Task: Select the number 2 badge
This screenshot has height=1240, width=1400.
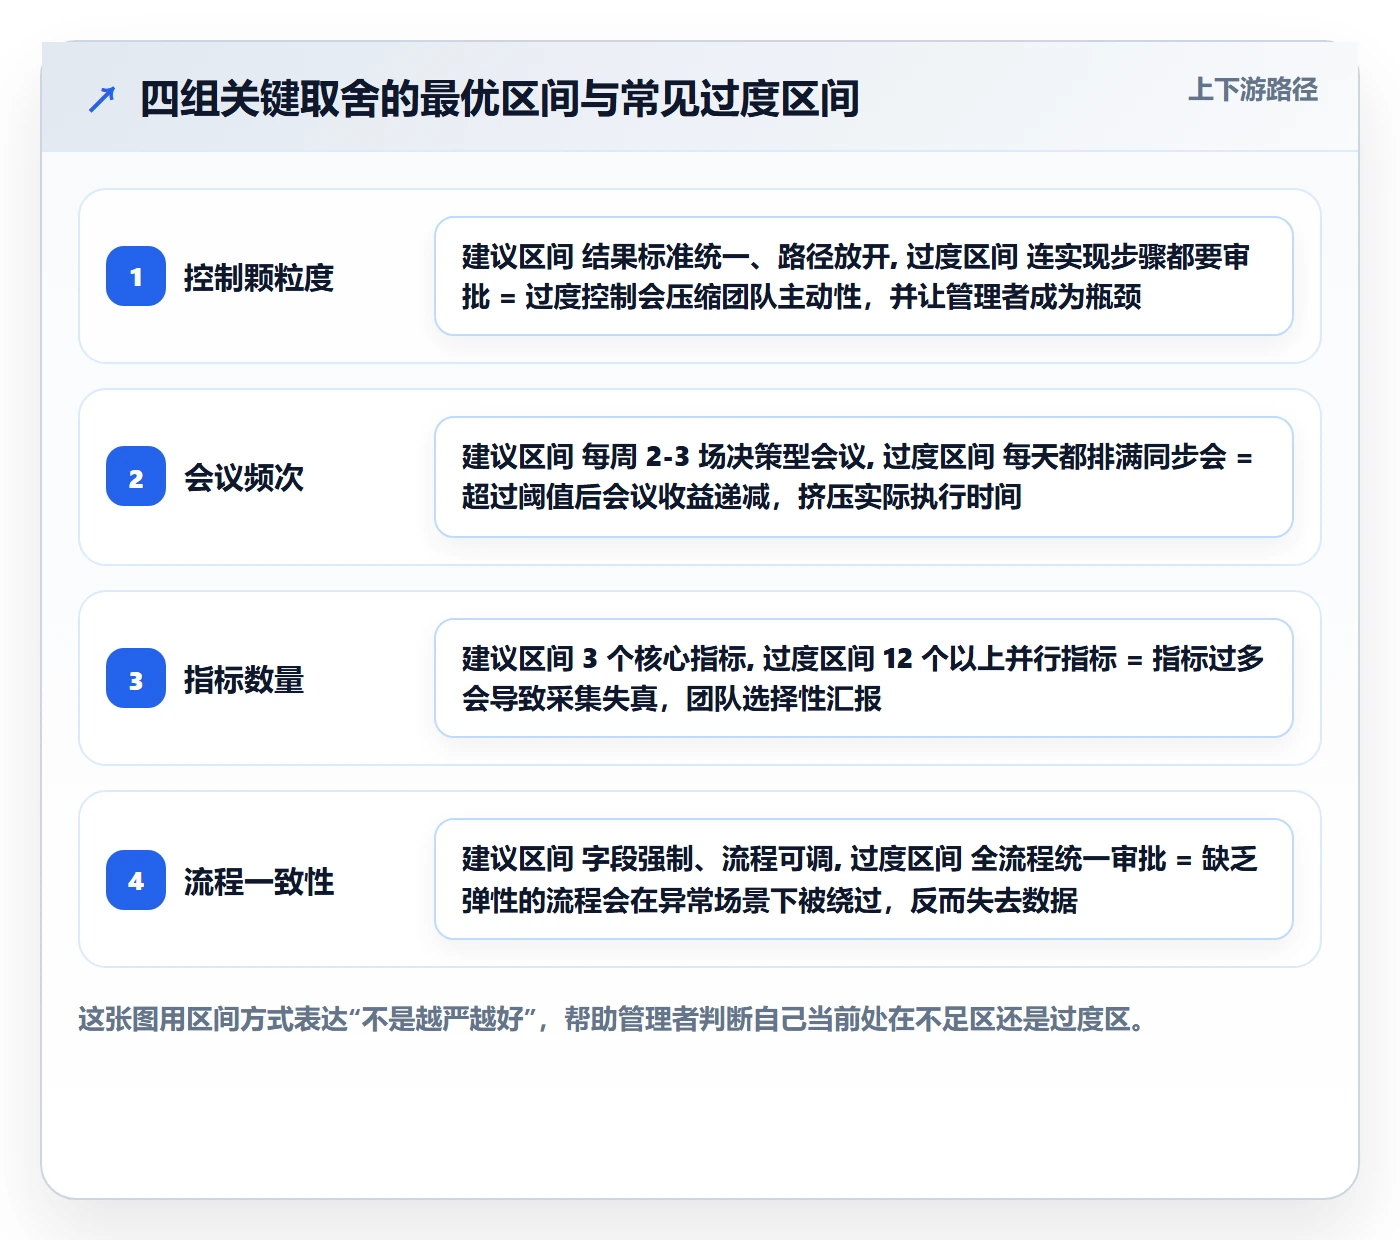Action: 136,476
